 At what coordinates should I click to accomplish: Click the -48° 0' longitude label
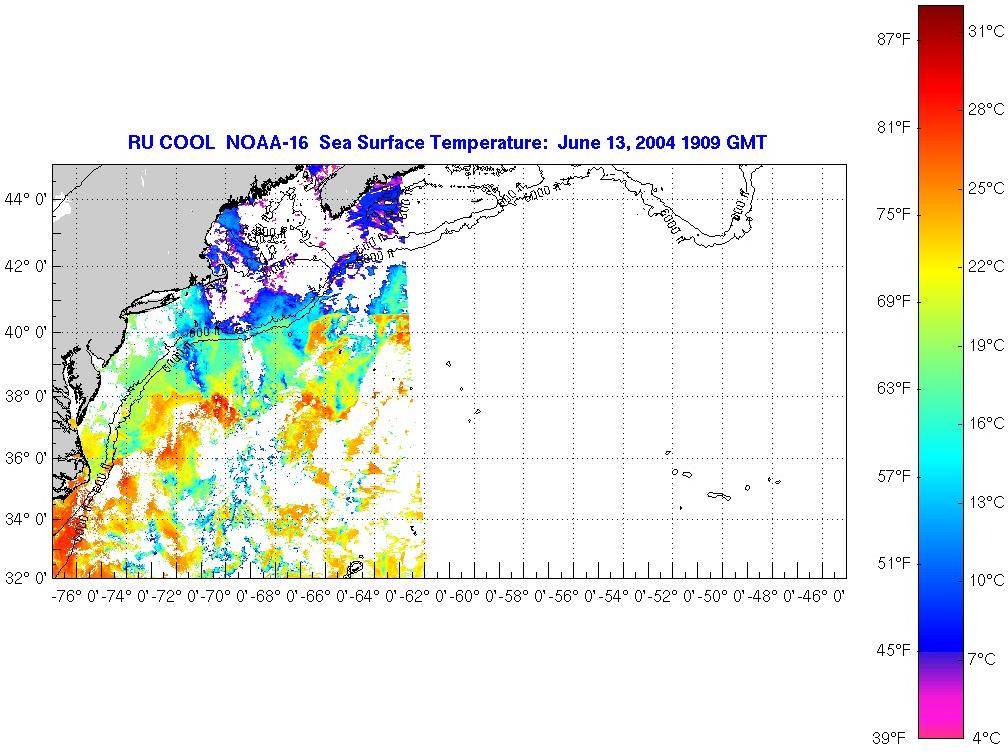[x=771, y=597]
